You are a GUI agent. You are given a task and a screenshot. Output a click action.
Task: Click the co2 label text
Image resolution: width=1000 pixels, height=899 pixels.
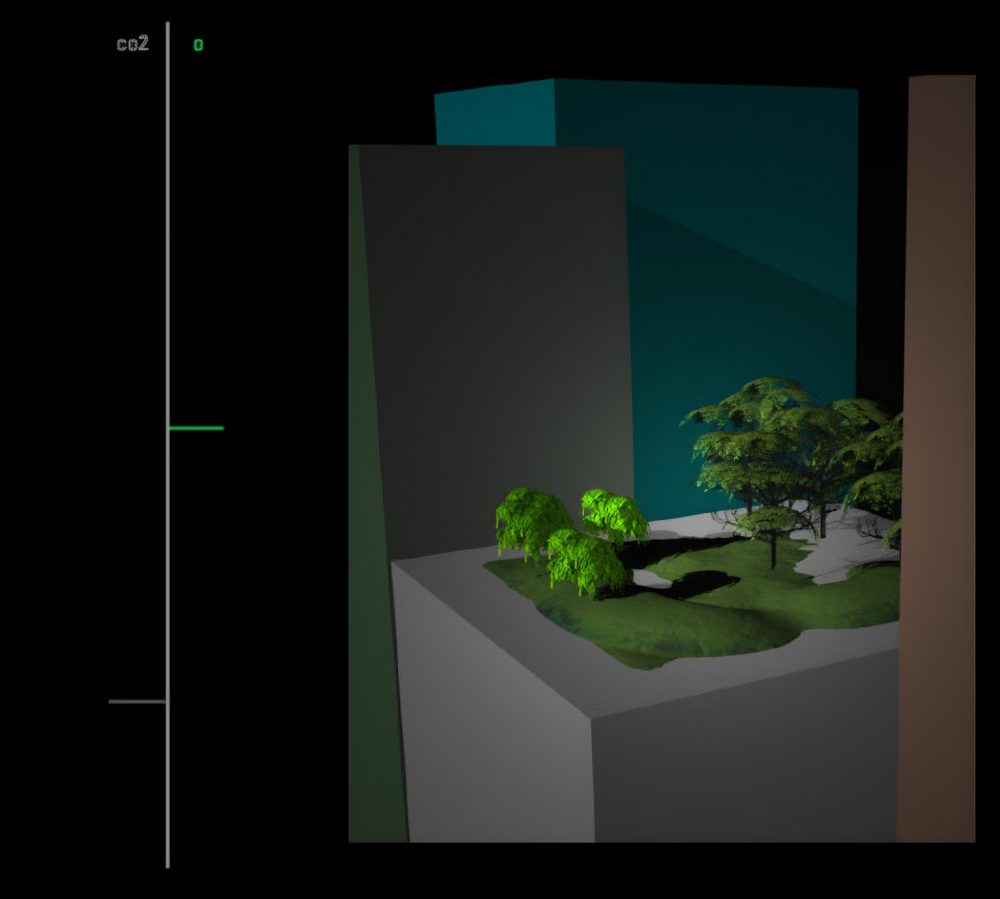point(132,44)
